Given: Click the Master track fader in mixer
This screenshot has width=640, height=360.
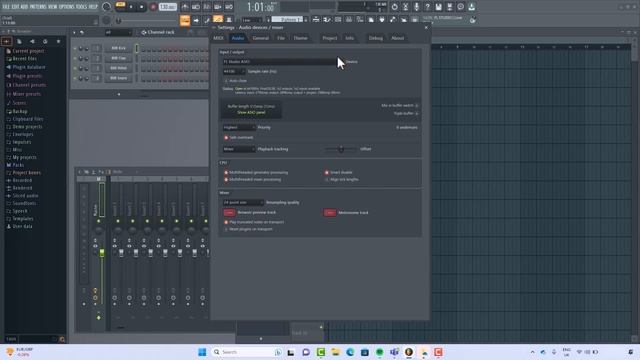Looking at the screenshot, I should (102, 253).
